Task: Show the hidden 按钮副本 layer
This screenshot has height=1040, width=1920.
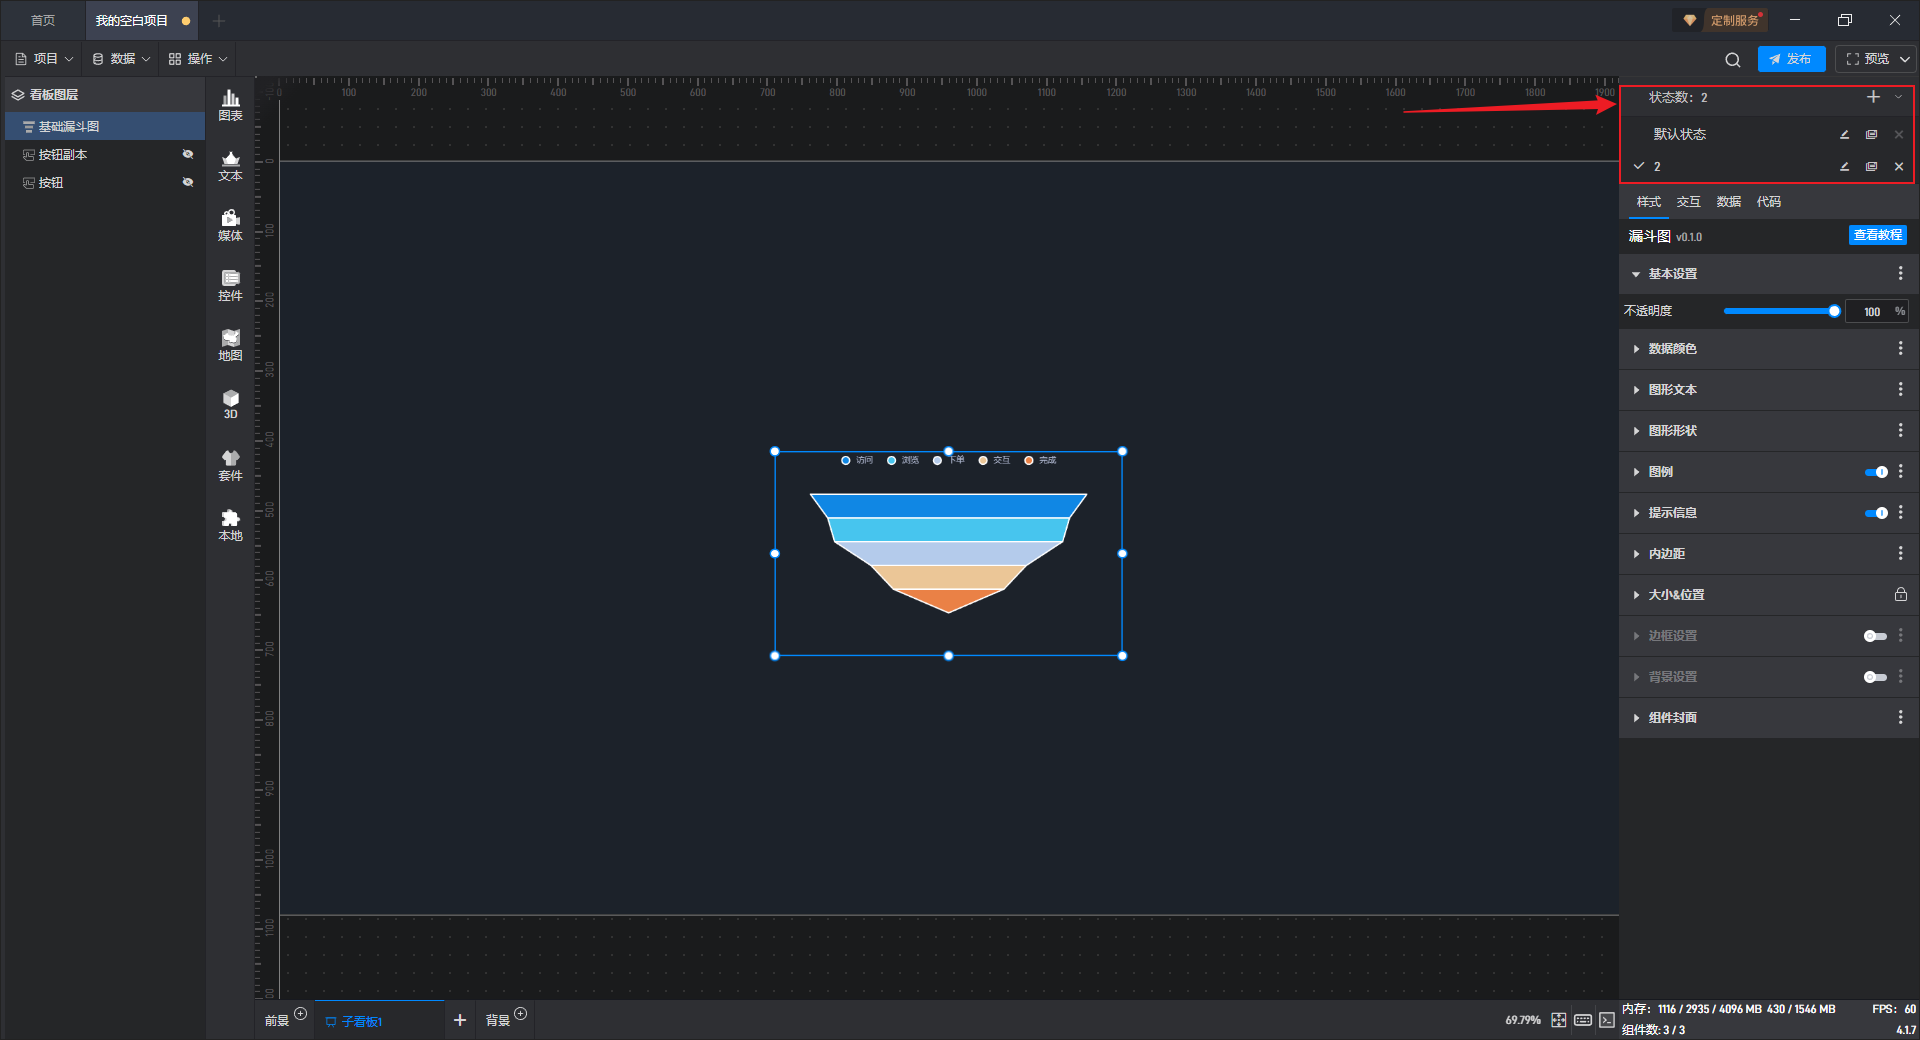Action: tap(187, 154)
